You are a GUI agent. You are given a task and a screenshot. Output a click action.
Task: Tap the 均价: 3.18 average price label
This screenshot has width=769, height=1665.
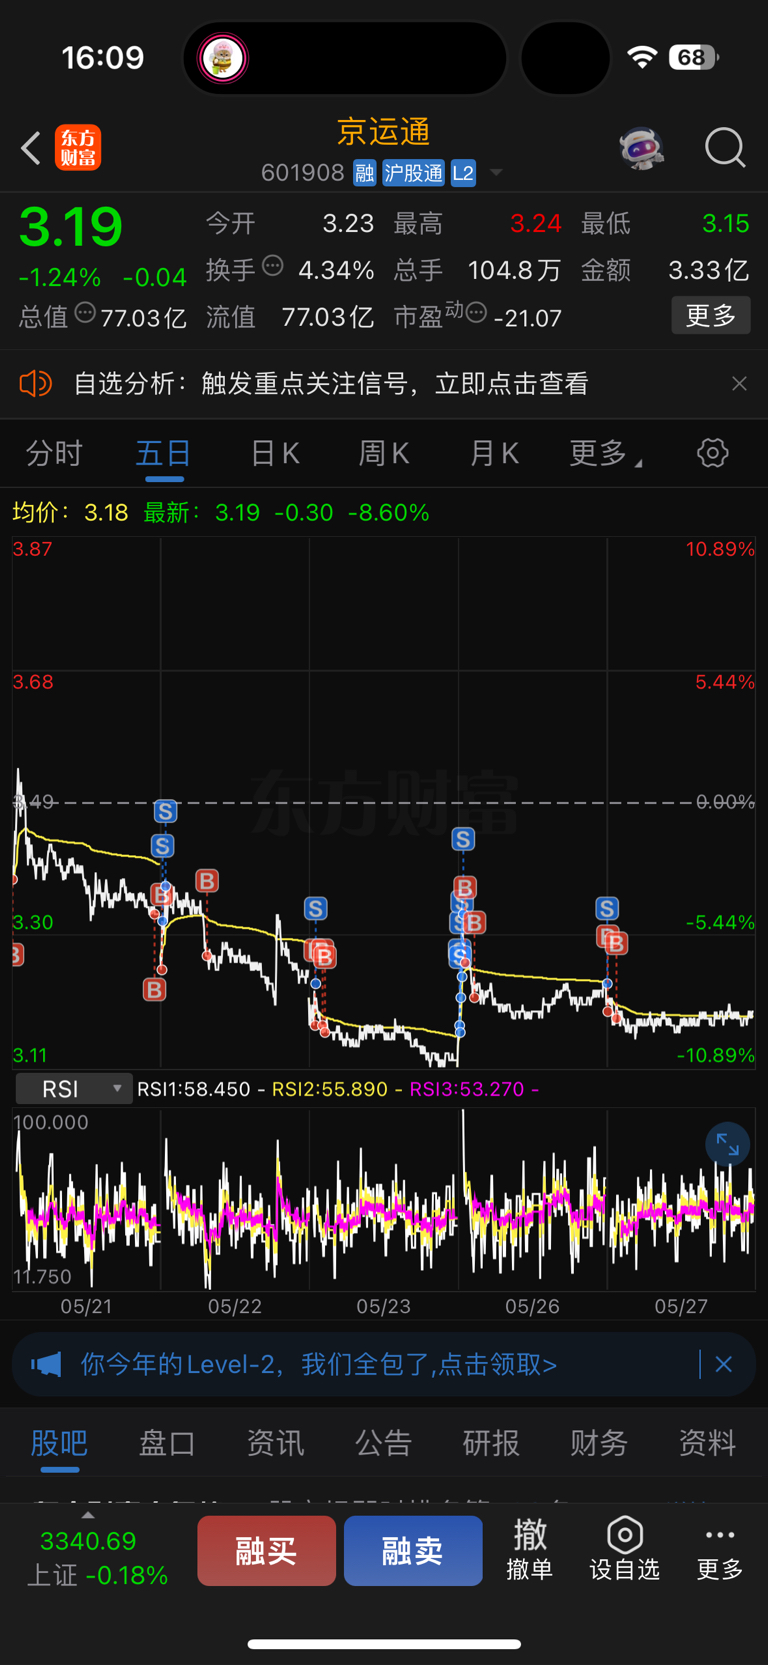click(70, 513)
